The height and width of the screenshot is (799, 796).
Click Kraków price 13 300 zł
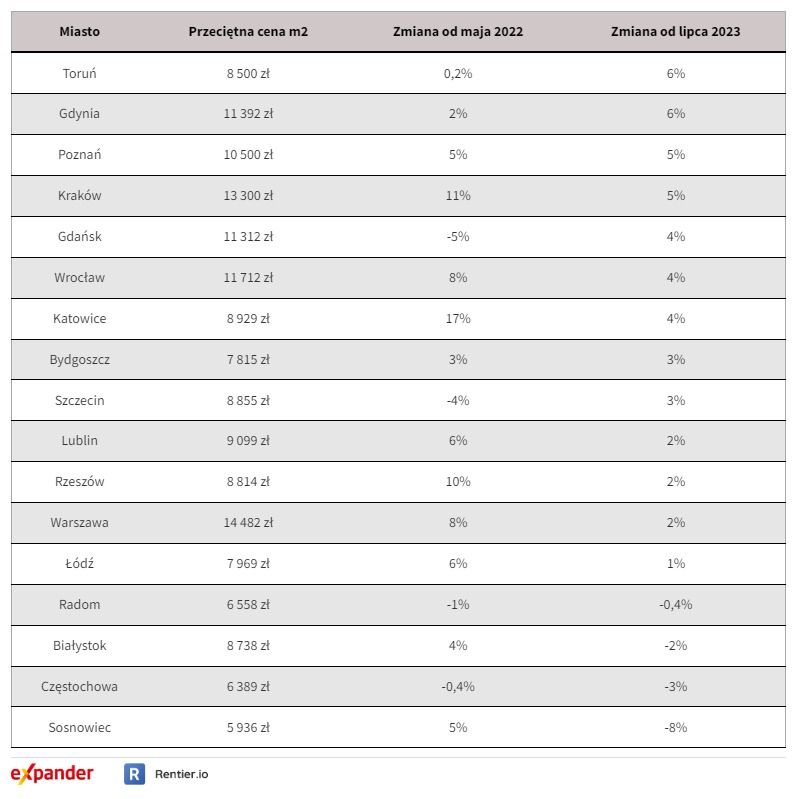point(248,196)
